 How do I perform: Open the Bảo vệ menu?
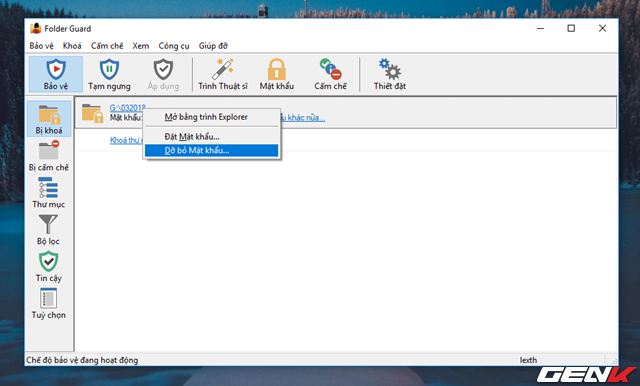(41, 46)
